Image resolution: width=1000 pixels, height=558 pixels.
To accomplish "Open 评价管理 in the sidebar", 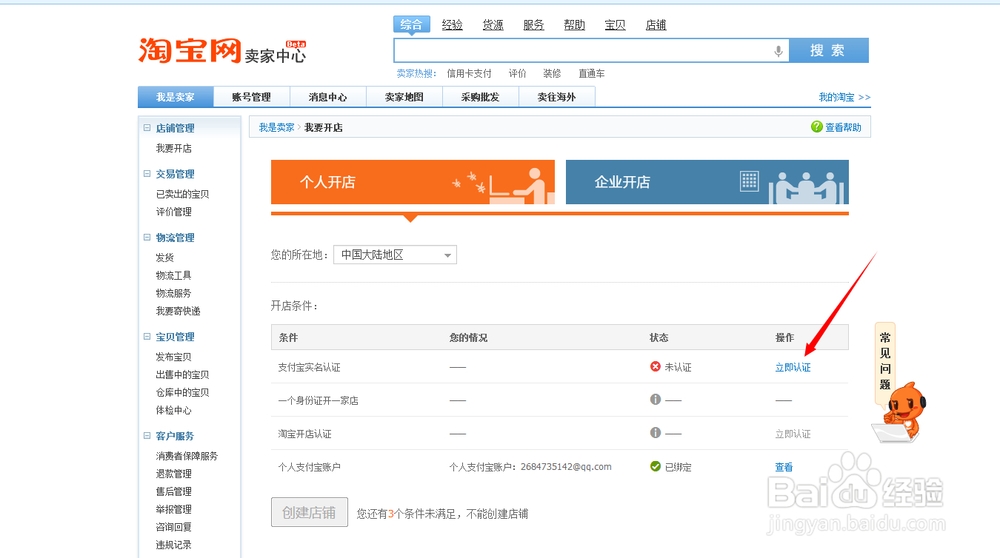I will click(x=173, y=212).
